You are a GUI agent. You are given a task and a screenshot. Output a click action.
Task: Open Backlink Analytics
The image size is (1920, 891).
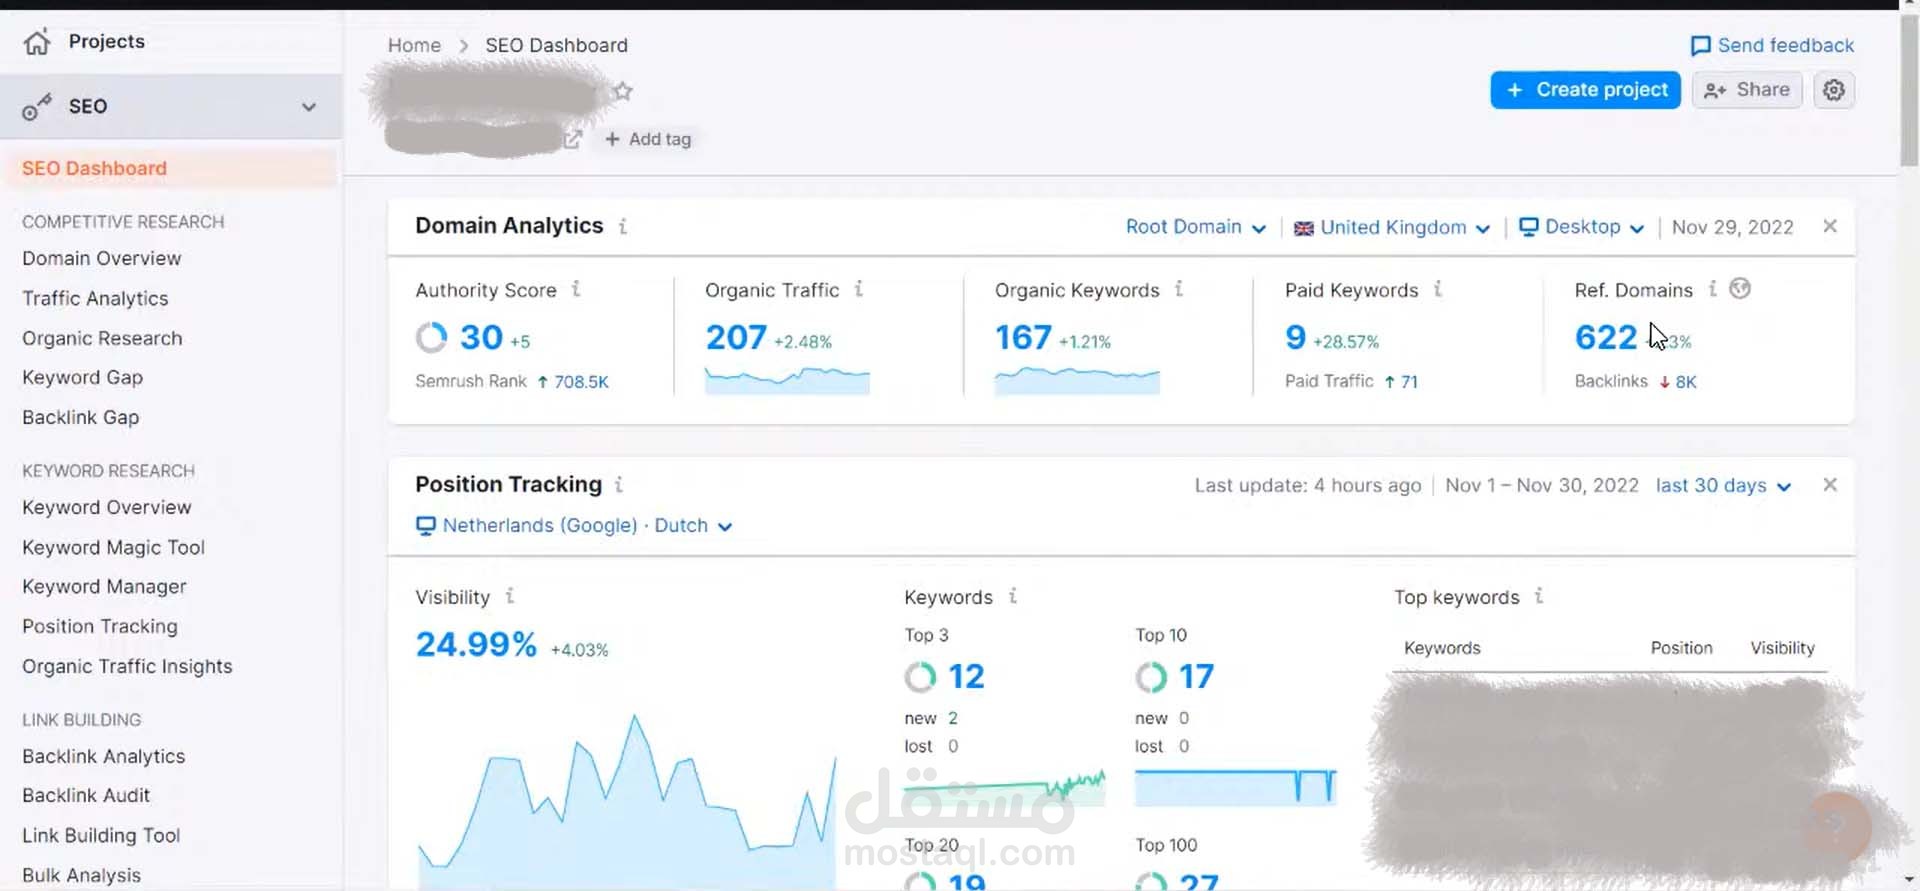tap(104, 756)
